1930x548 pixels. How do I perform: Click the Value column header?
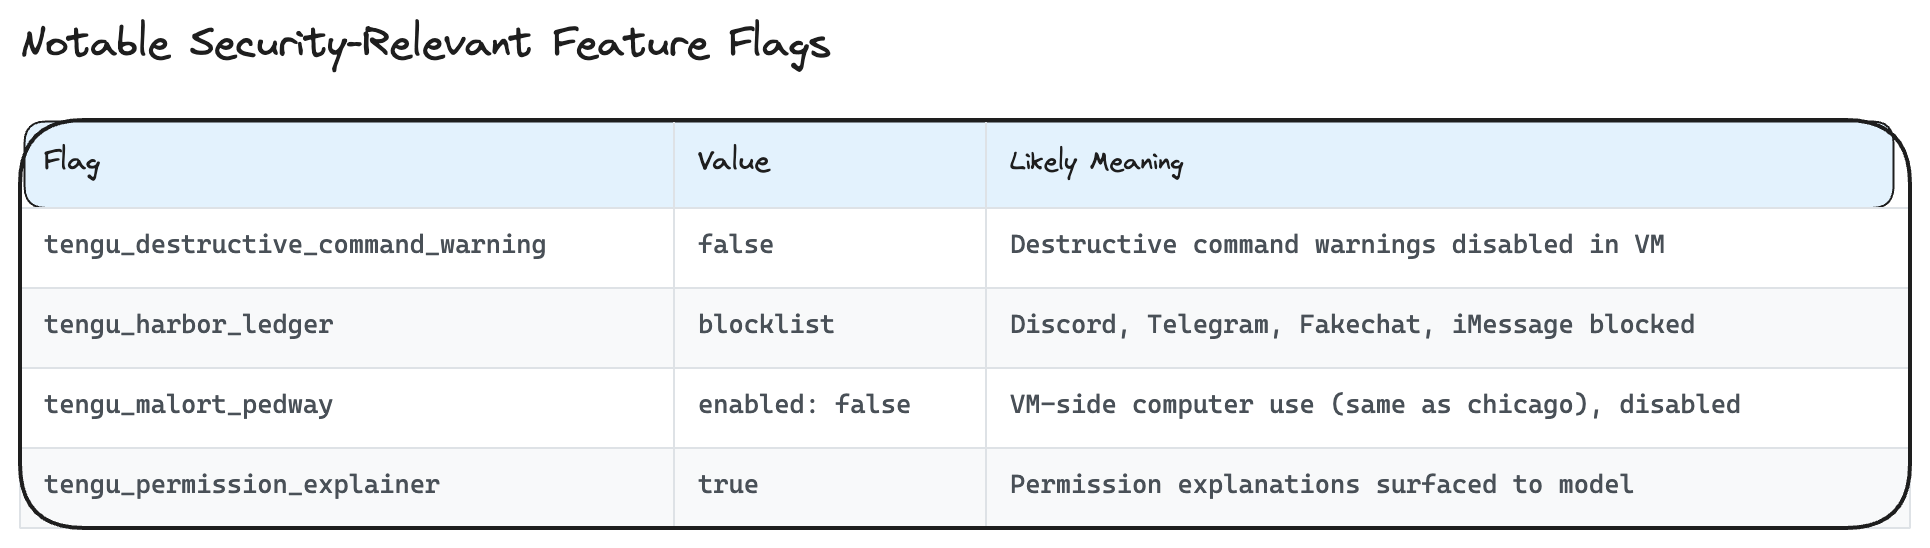pyautogui.click(x=733, y=162)
